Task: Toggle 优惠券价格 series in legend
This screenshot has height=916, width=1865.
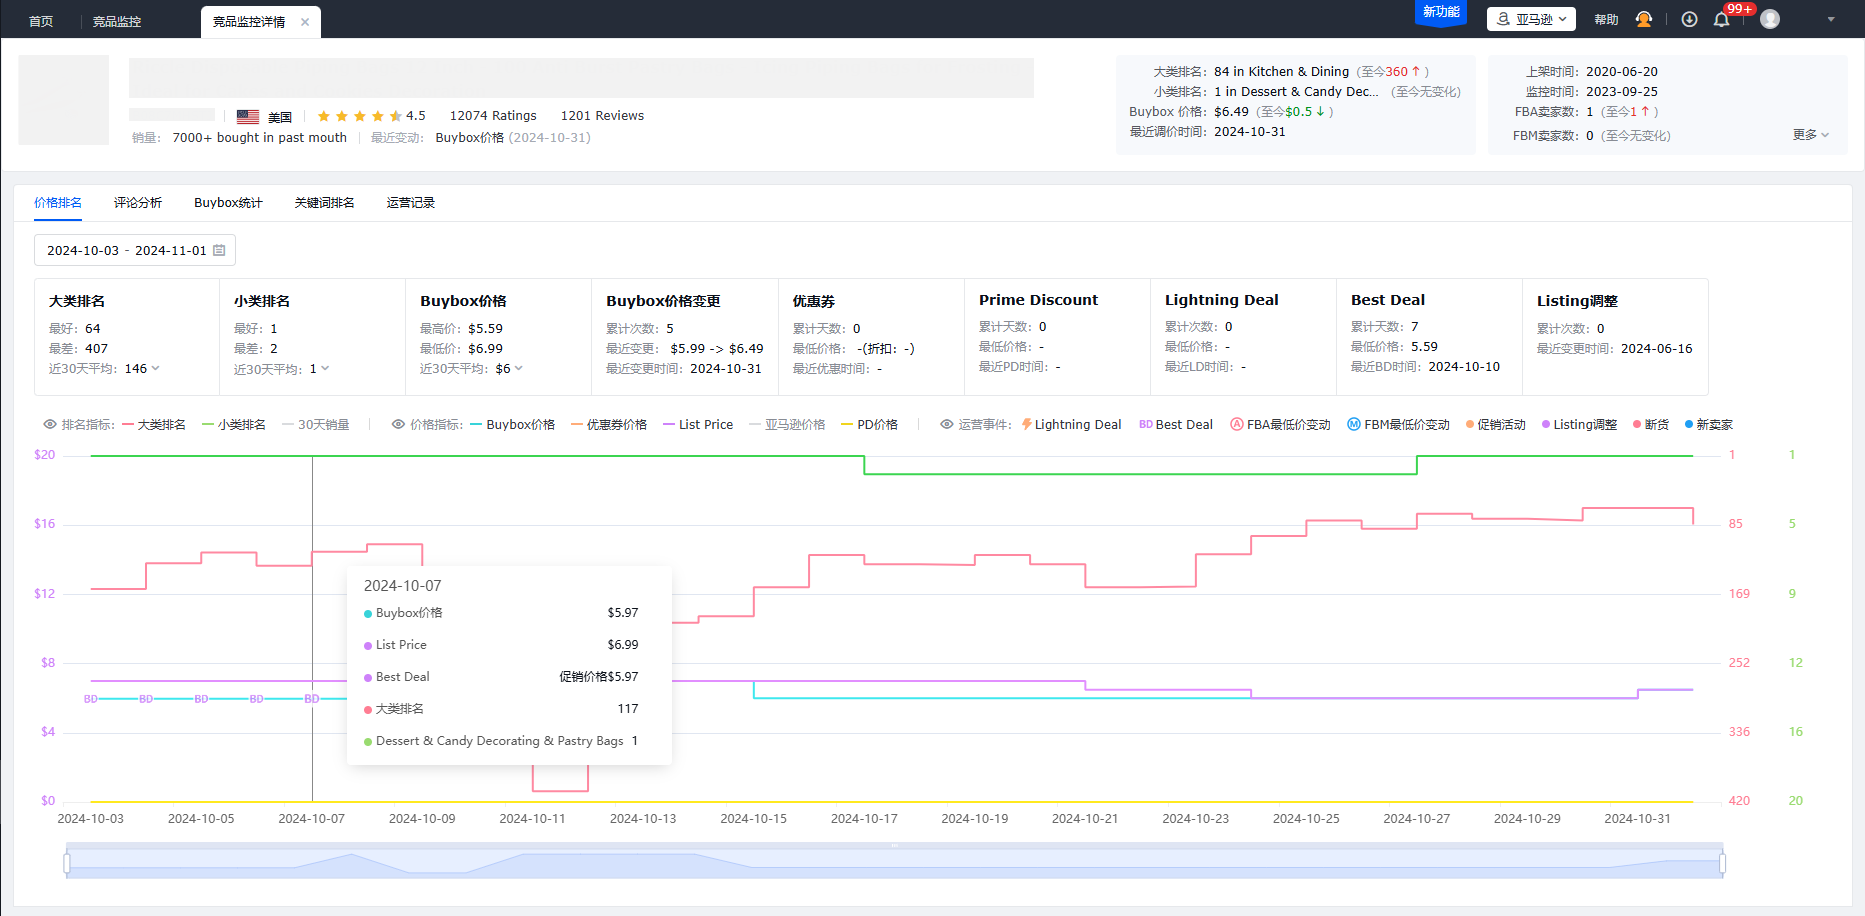Action: 609,424
